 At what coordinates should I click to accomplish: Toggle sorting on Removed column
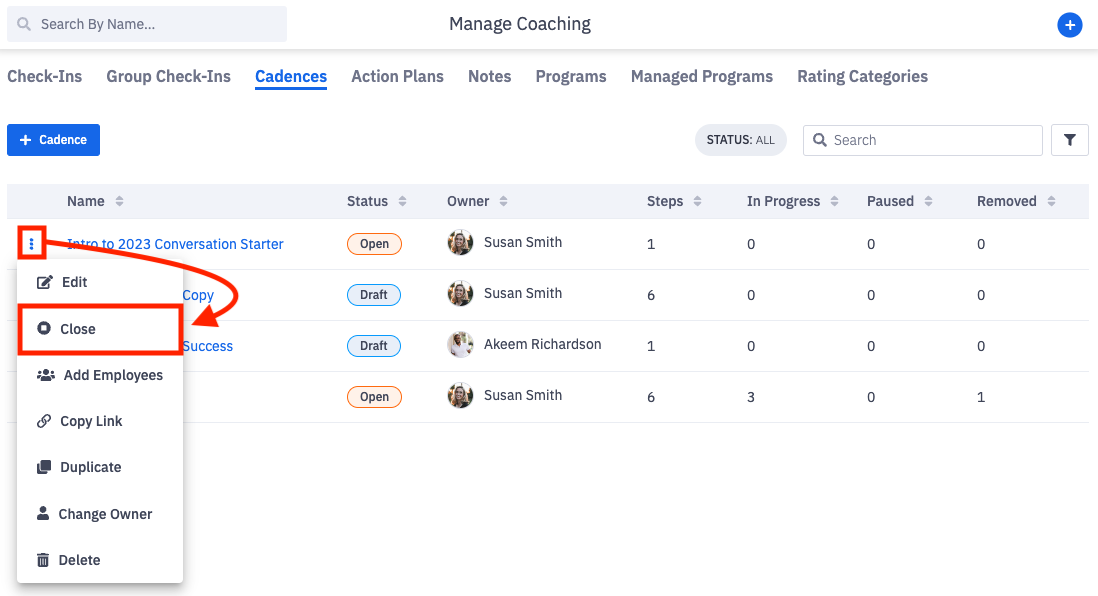tap(1051, 201)
